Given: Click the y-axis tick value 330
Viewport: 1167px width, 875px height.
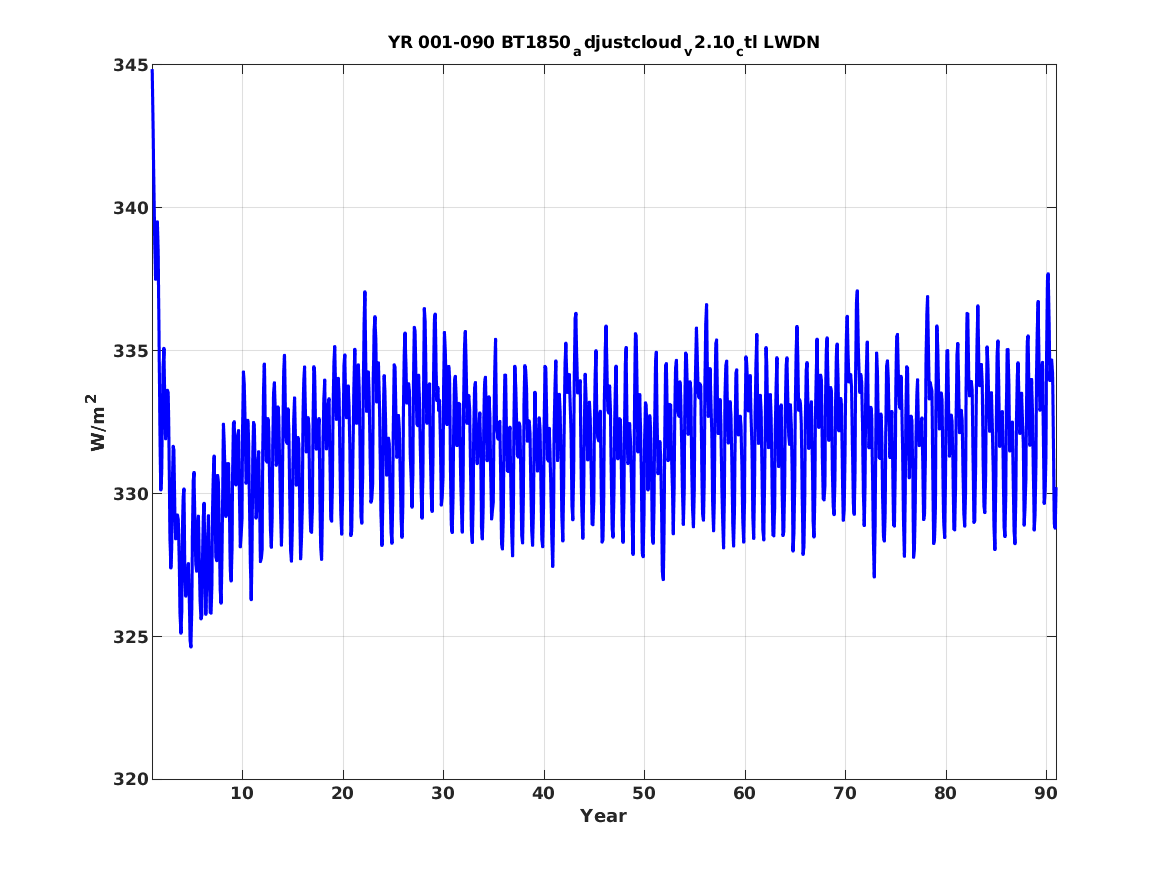Looking at the screenshot, I should pos(131,493).
